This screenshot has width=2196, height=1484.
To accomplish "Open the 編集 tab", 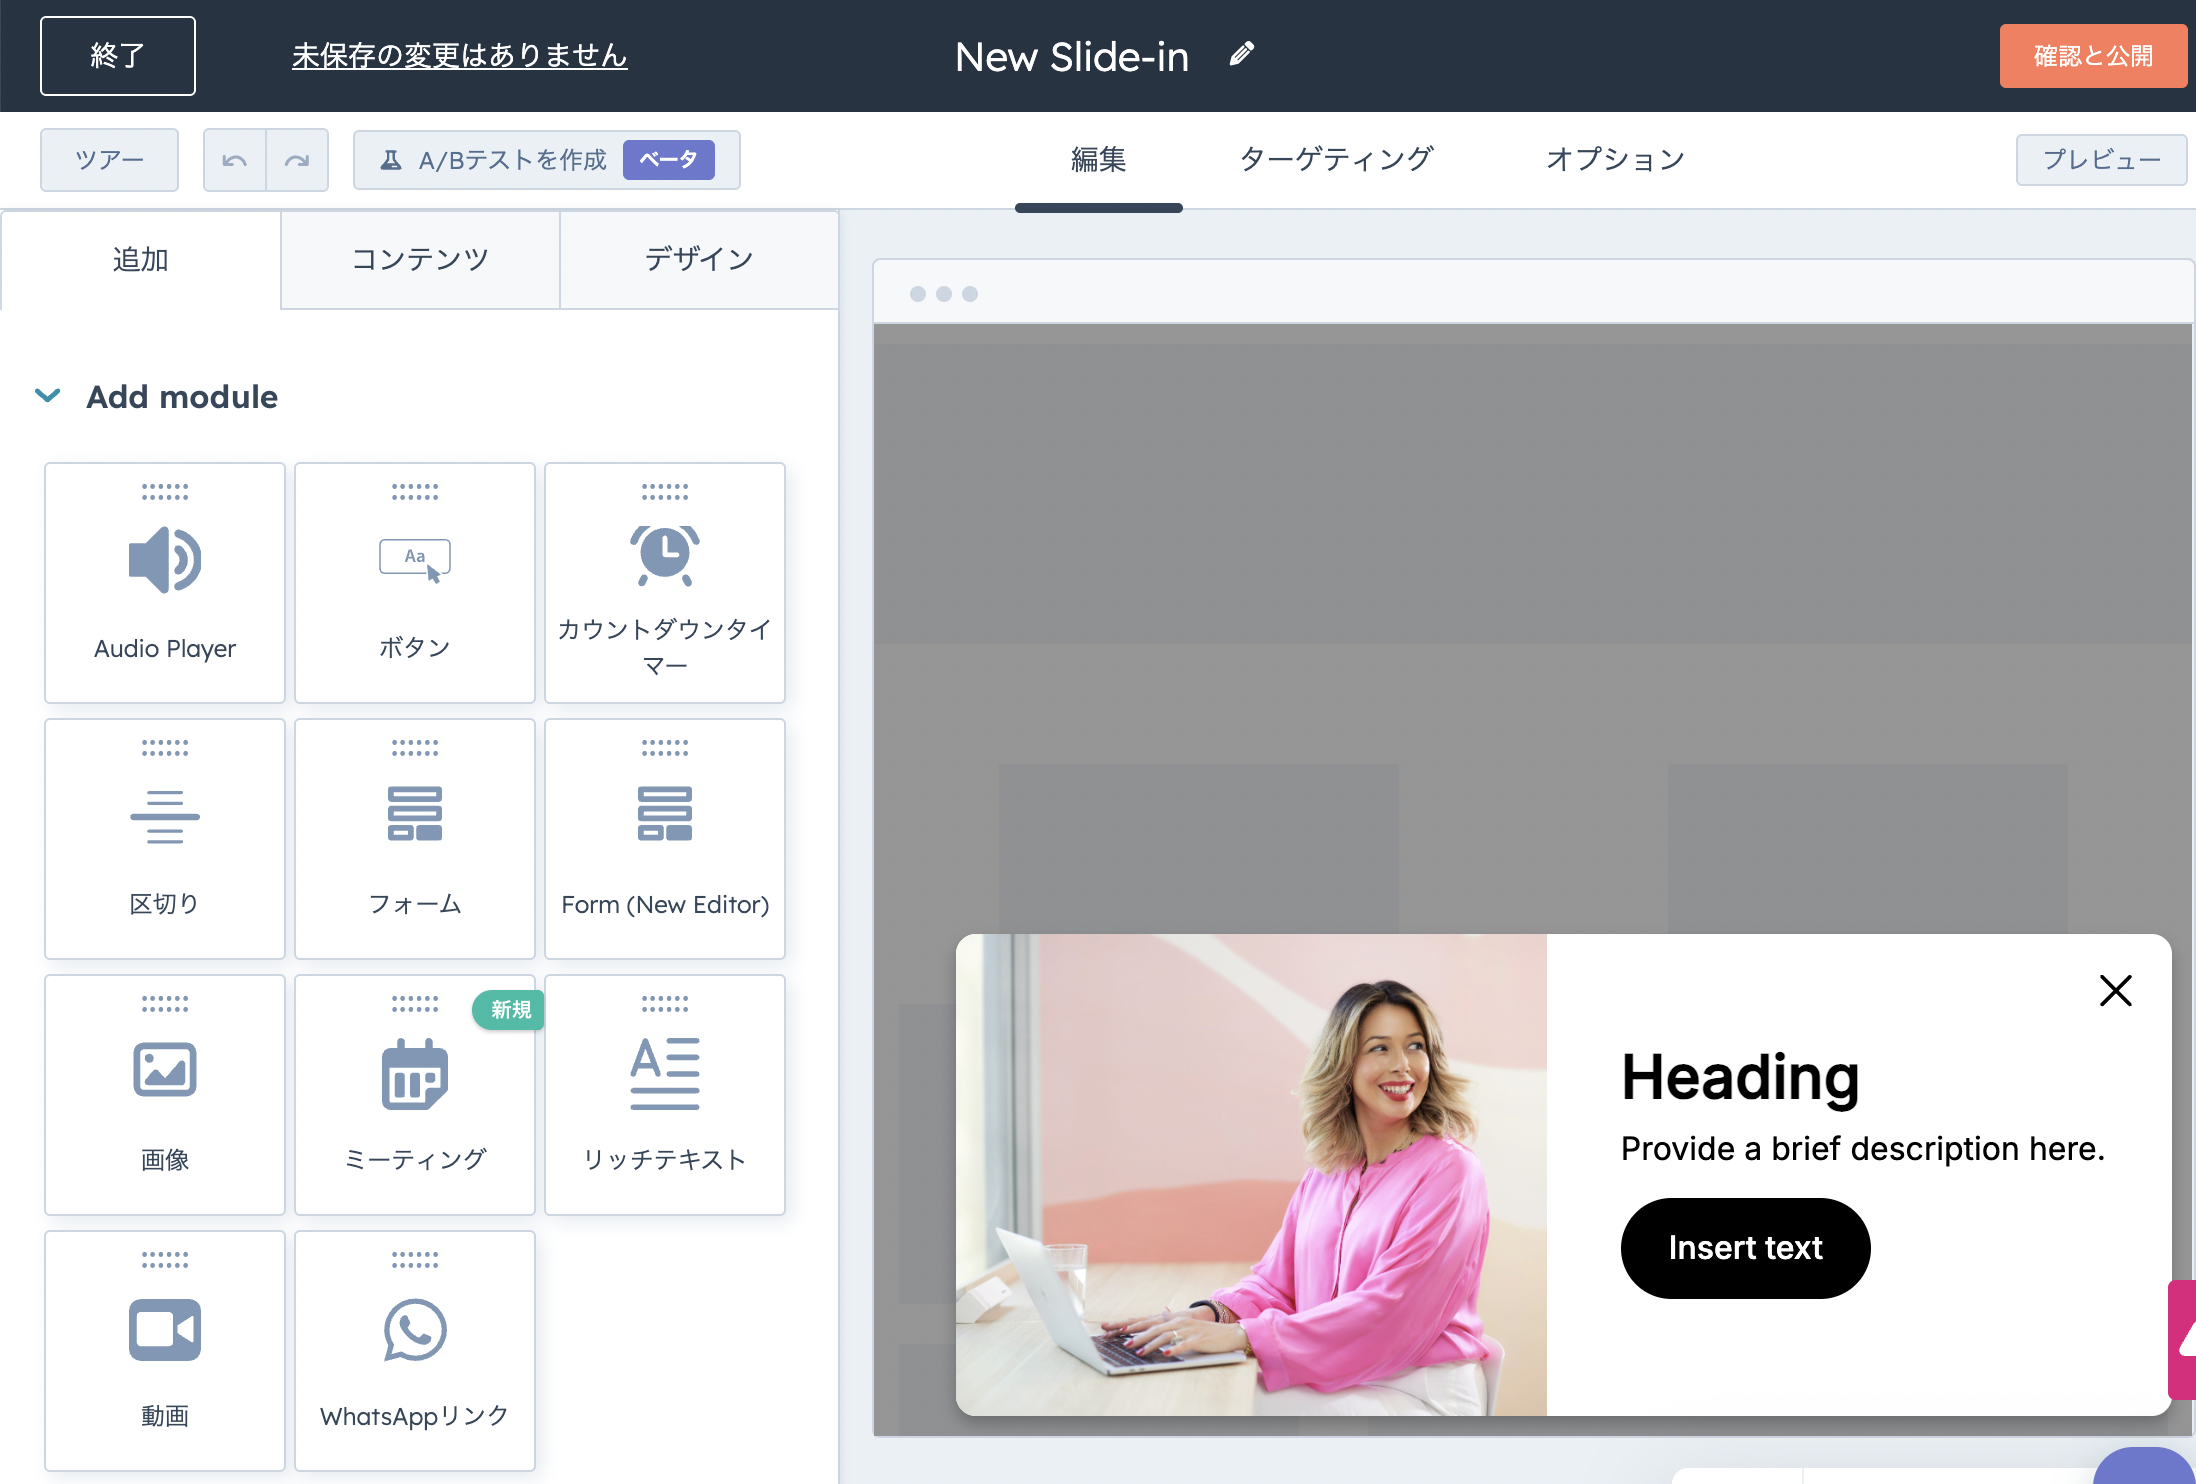I will (1098, 160).
